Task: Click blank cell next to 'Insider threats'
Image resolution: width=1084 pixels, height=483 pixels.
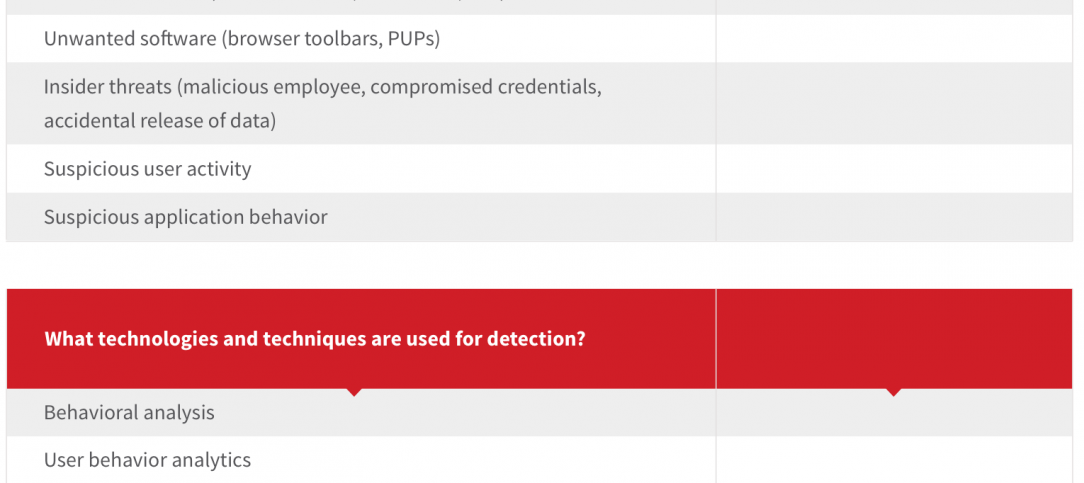Action: tap(894, 104)
